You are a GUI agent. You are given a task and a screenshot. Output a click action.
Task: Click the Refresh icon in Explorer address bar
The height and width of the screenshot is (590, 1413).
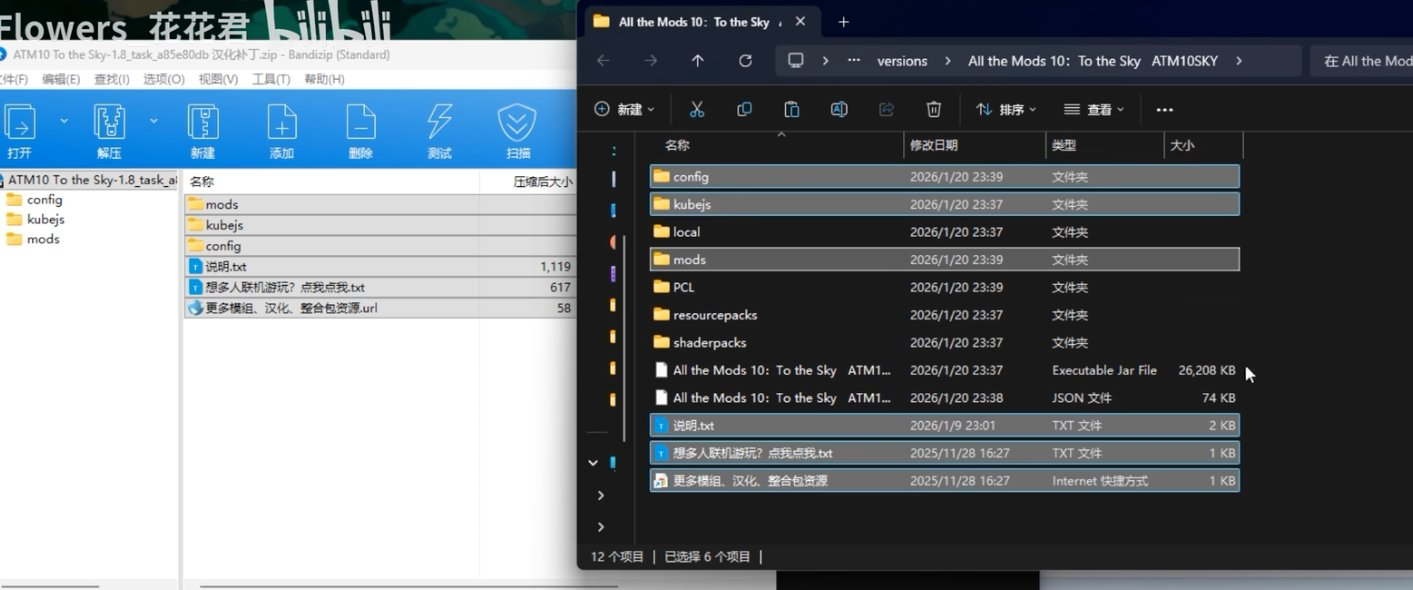pos(745,60)
